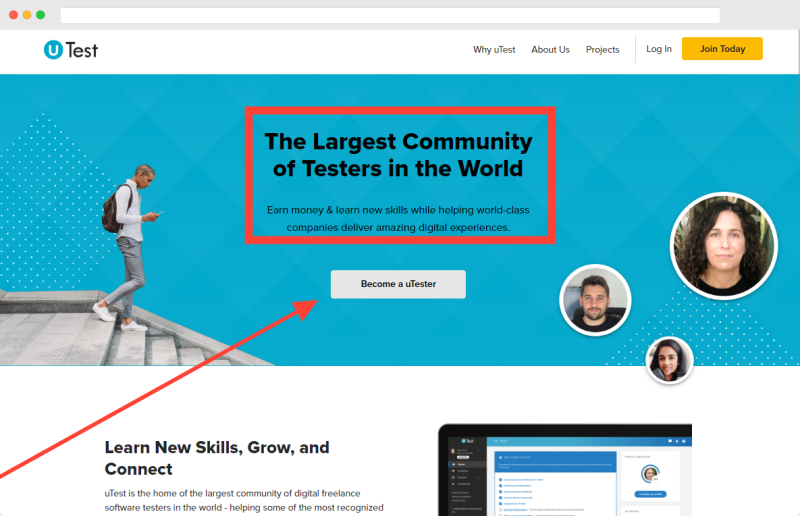Click the red macOS close window button
The height and width of the screenshot is (516, 800).
coord(14,15)
